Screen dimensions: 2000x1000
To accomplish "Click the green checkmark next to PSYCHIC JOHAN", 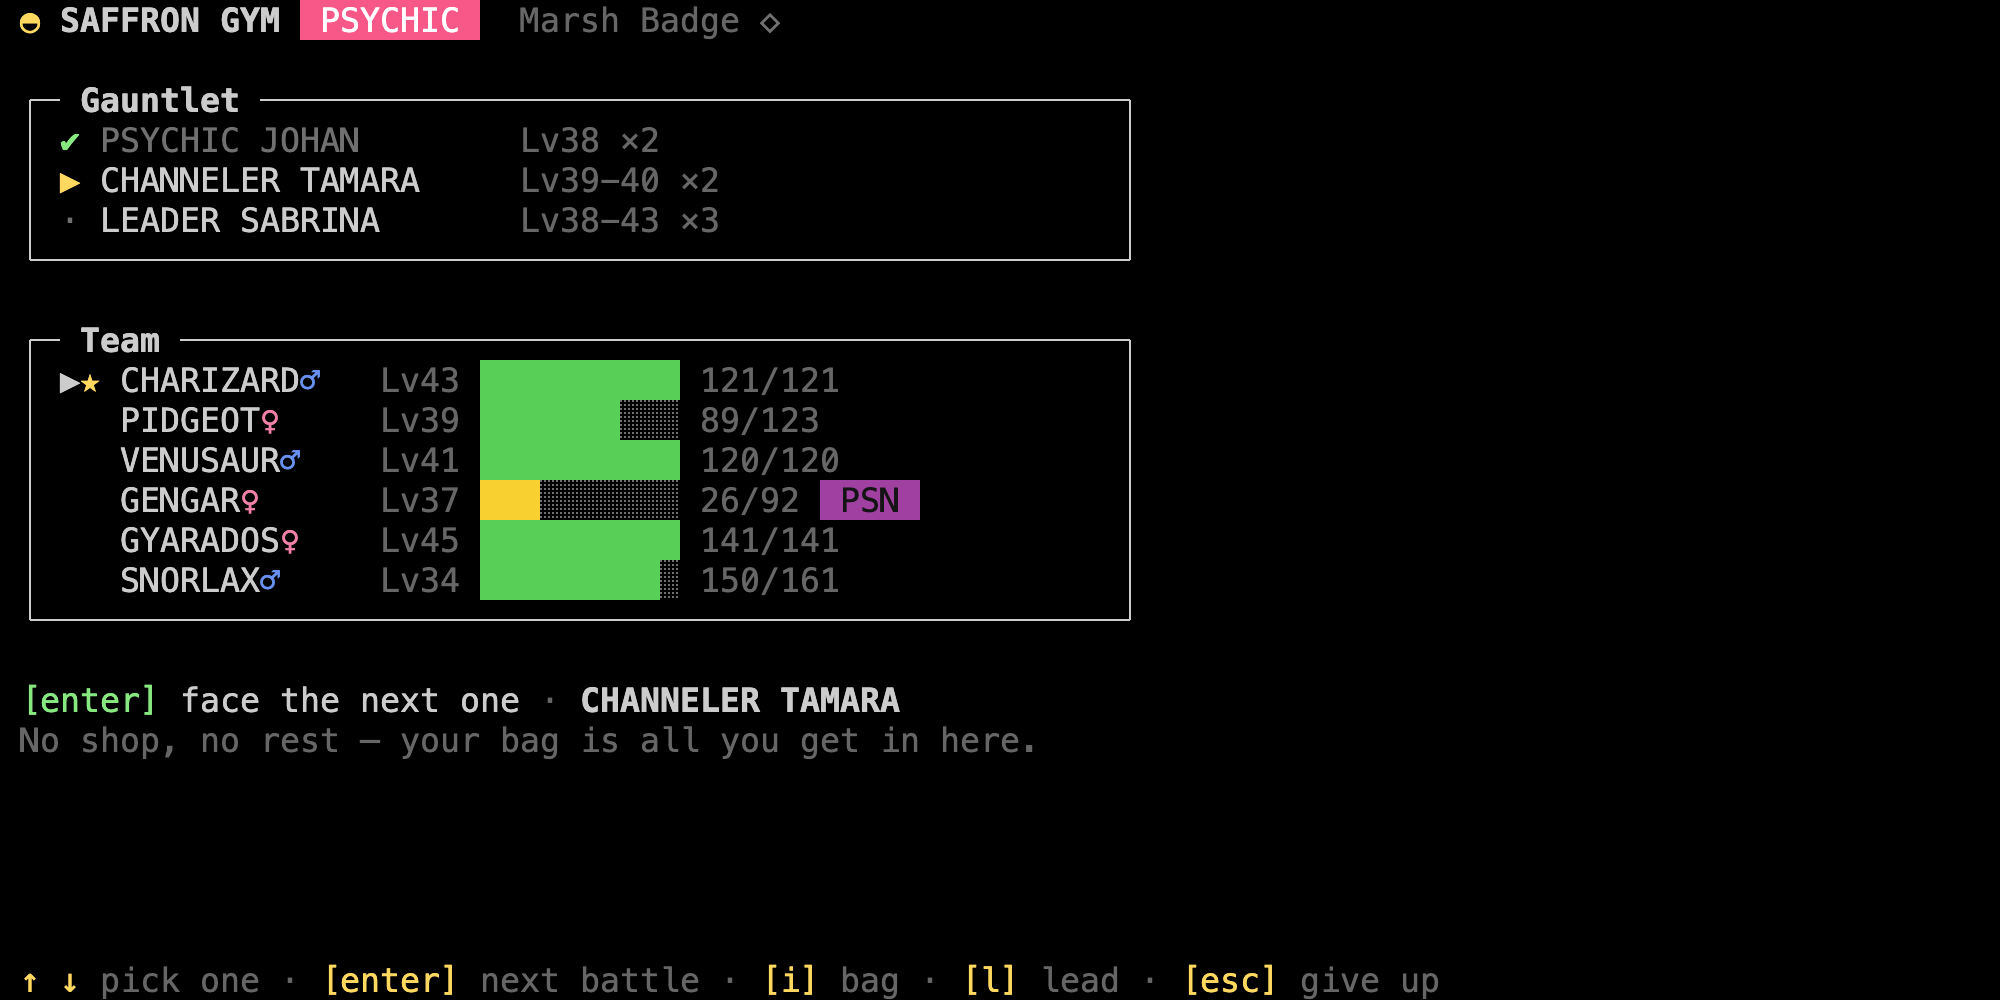I will [70, 141].
